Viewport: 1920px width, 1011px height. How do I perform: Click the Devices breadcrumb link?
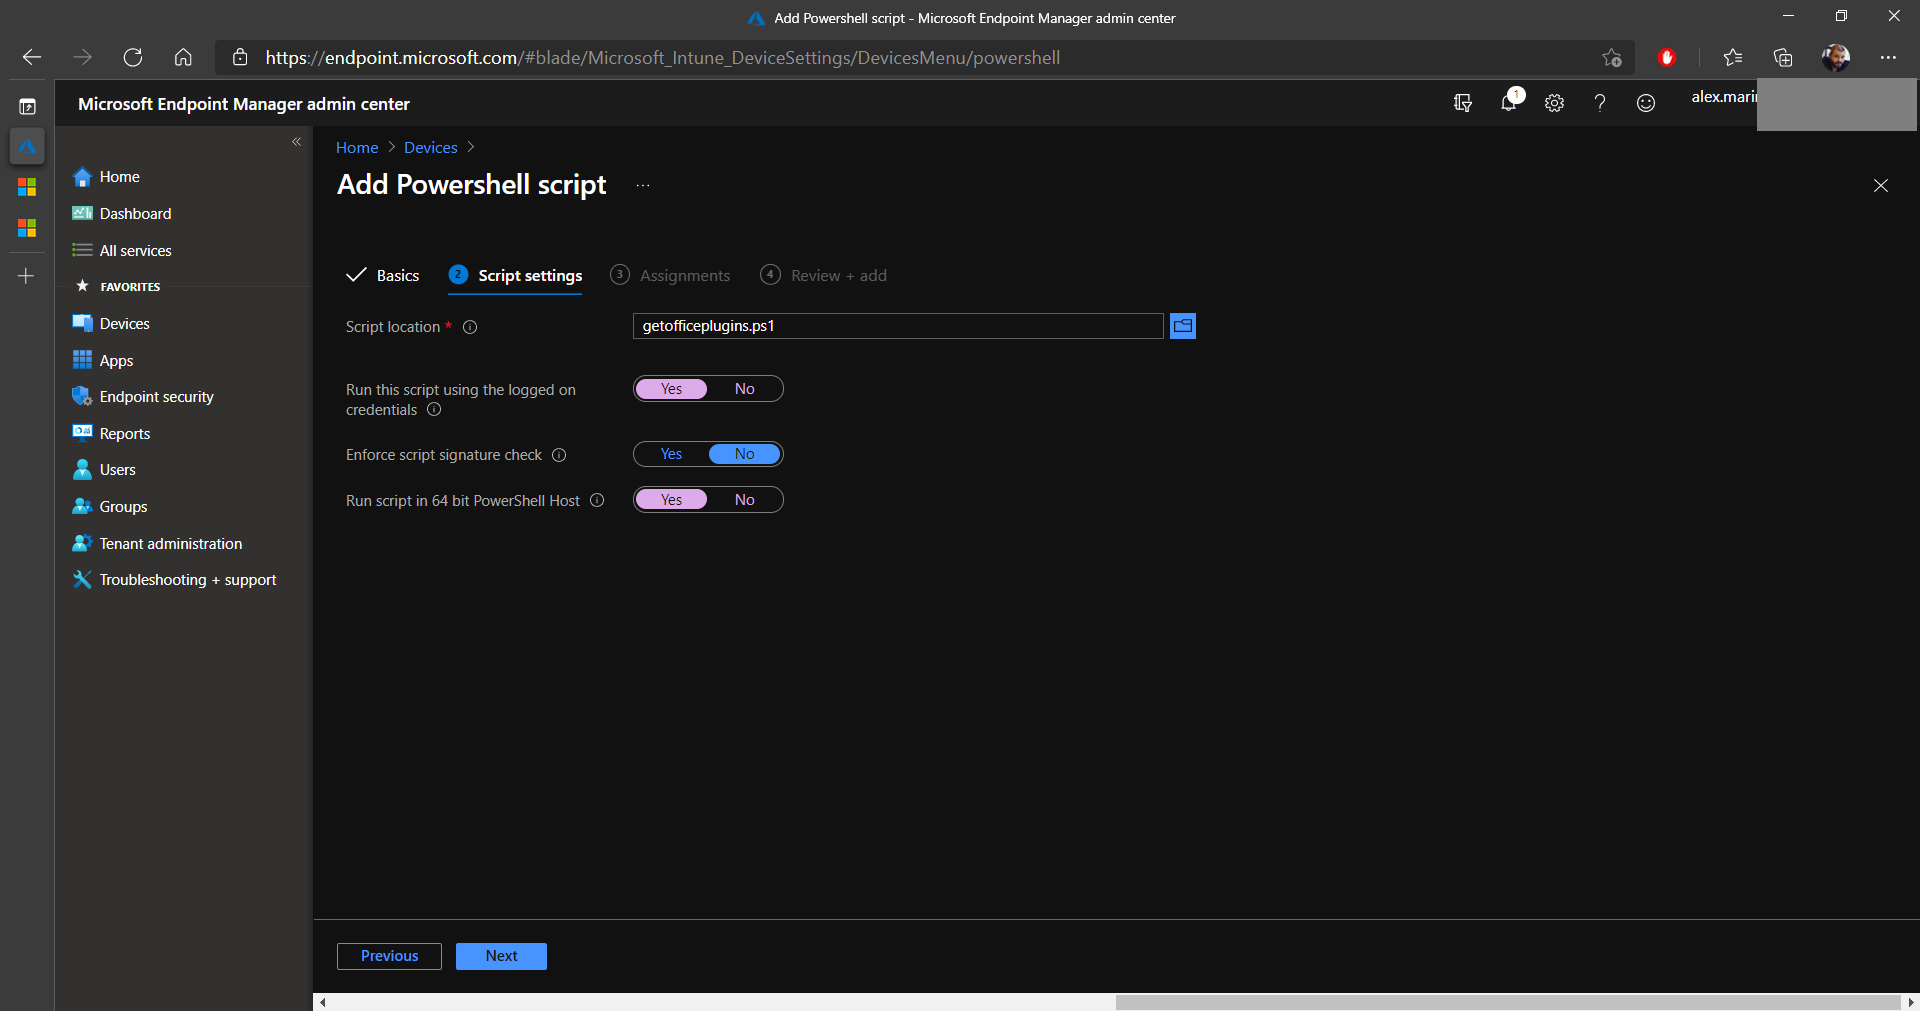pos(430,148)
